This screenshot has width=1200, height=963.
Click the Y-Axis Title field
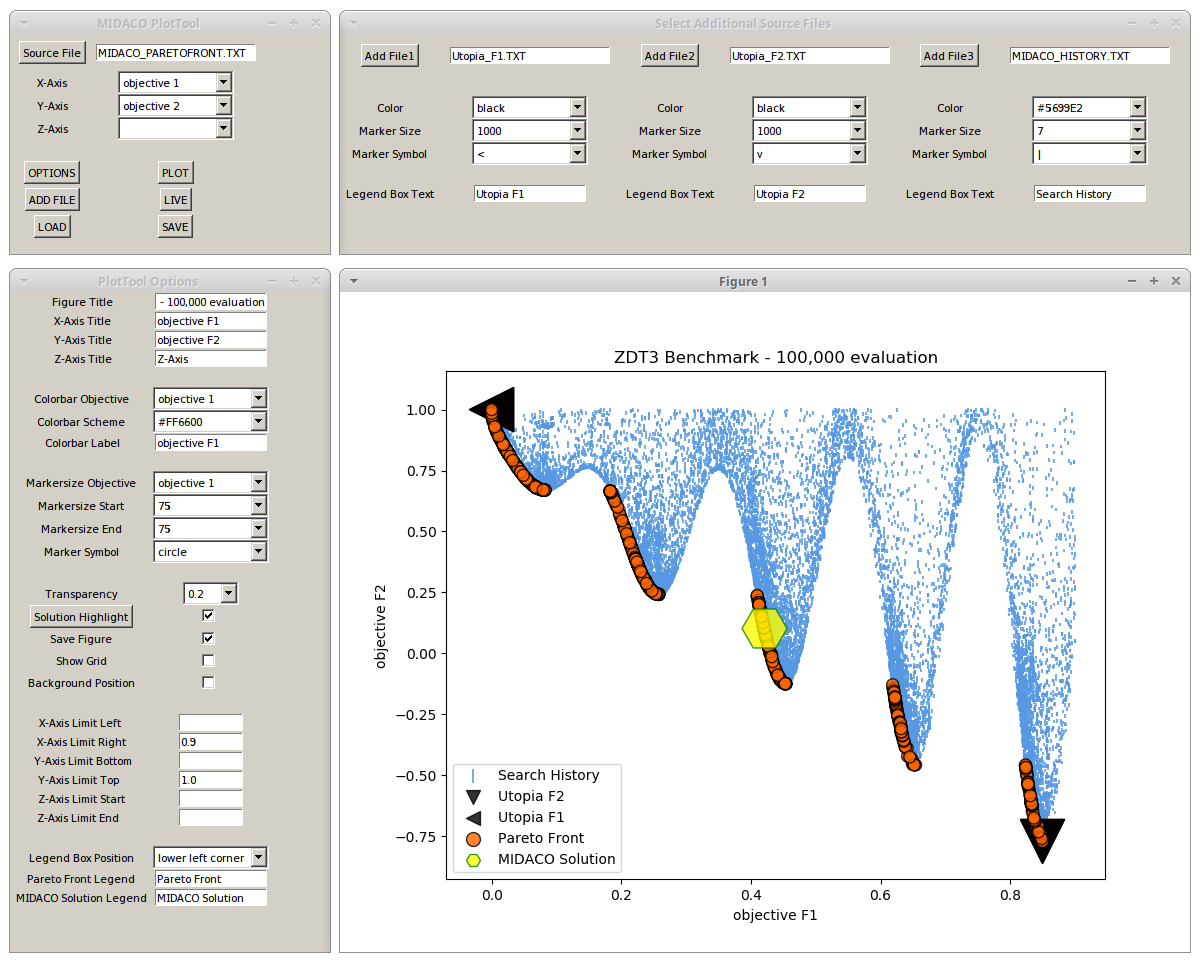(211, 340)
